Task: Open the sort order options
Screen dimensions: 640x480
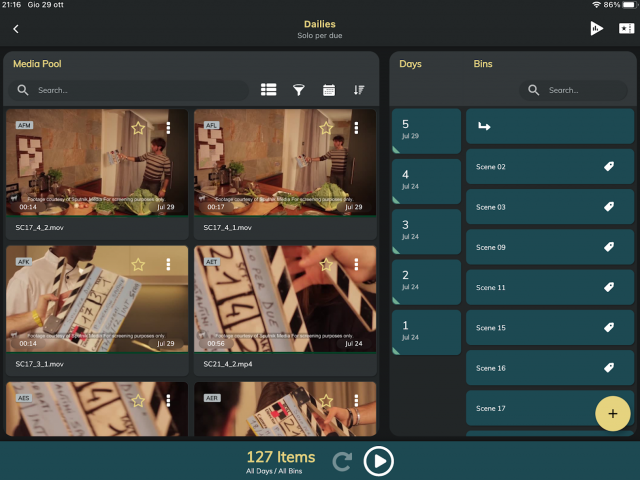Action: [359, 90]
